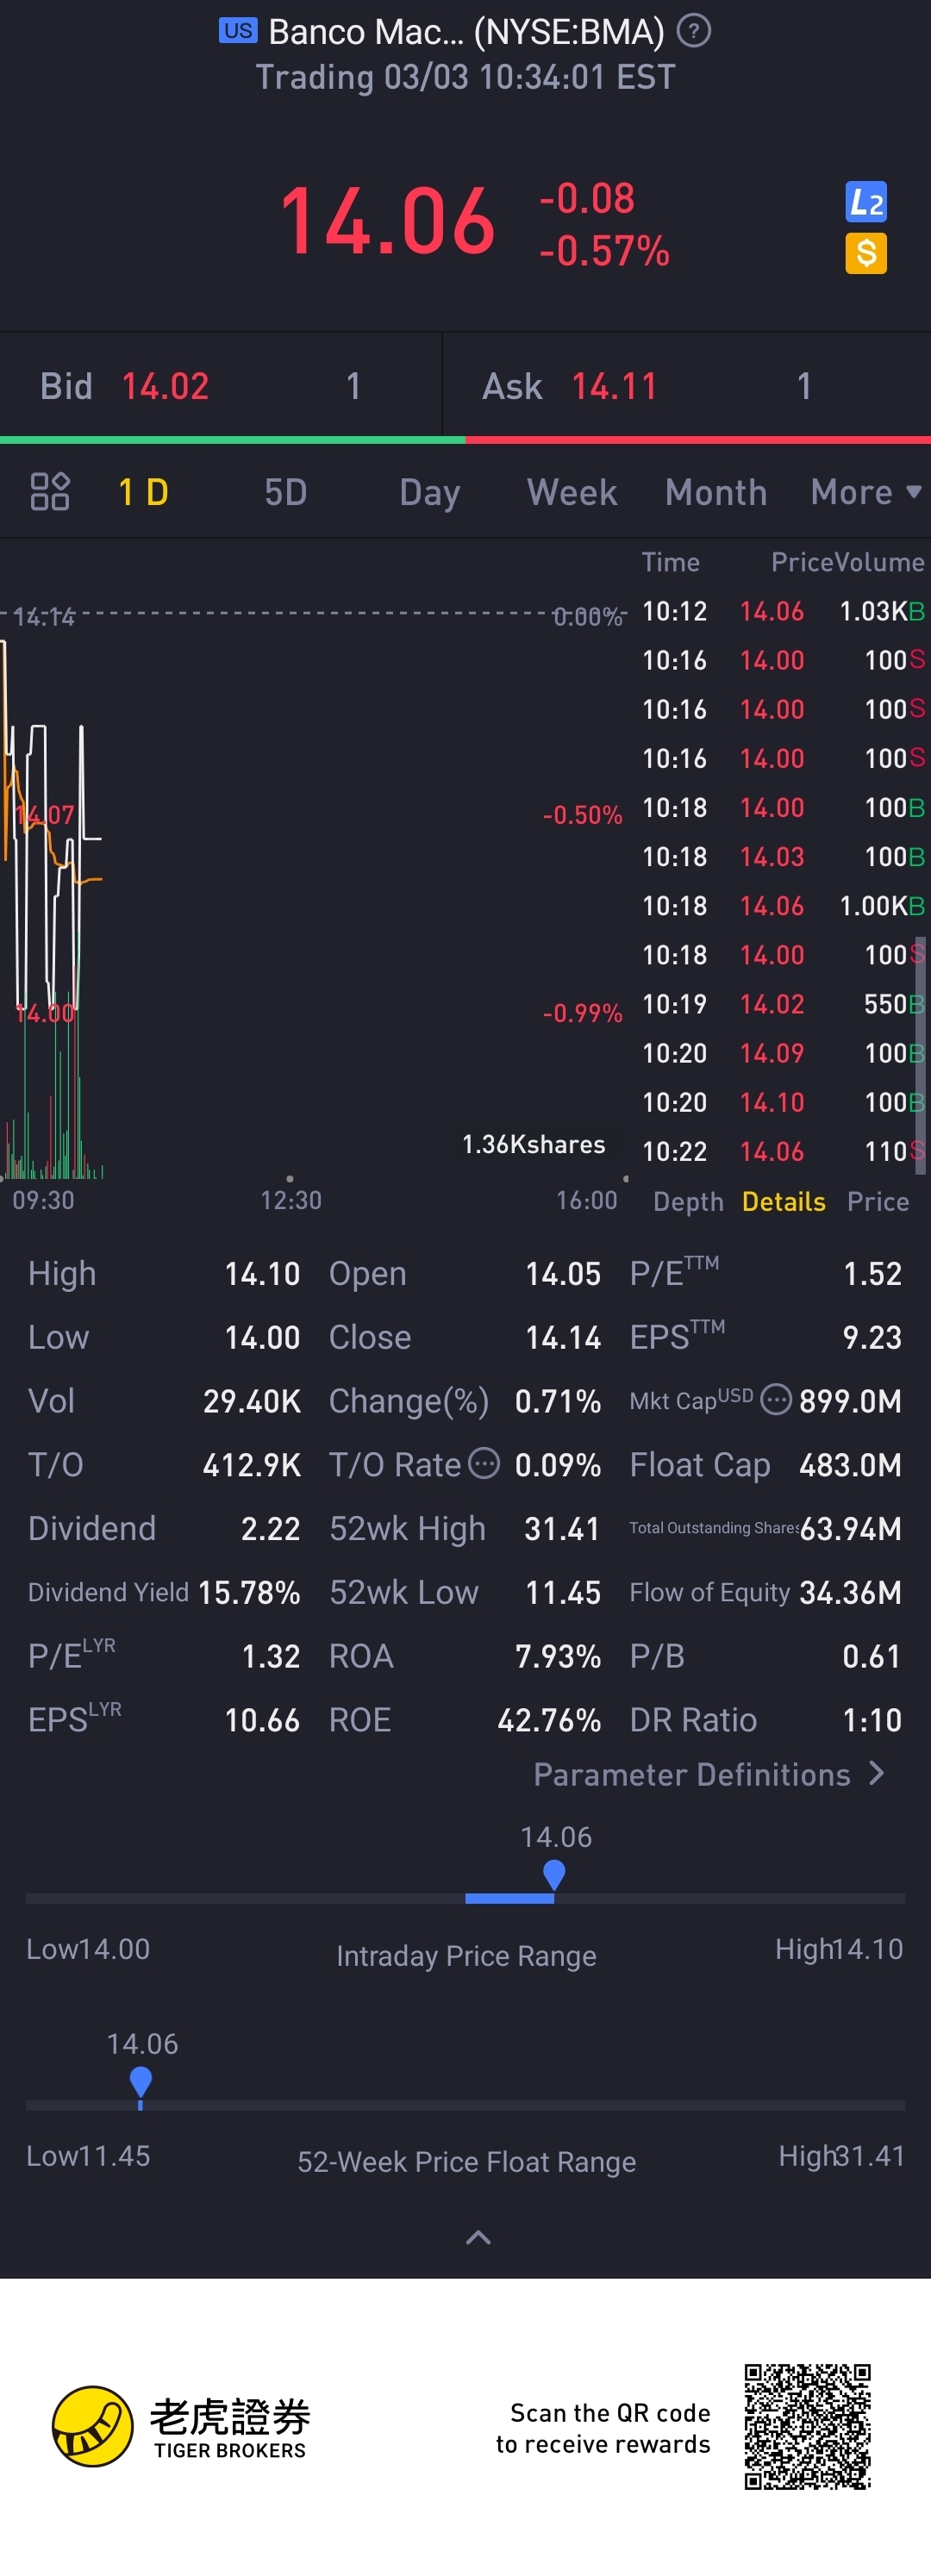This screenshot has width=931, height=2576.
Task: Tap the Float Cap 483.0M value
Action: pos(850,1464)
